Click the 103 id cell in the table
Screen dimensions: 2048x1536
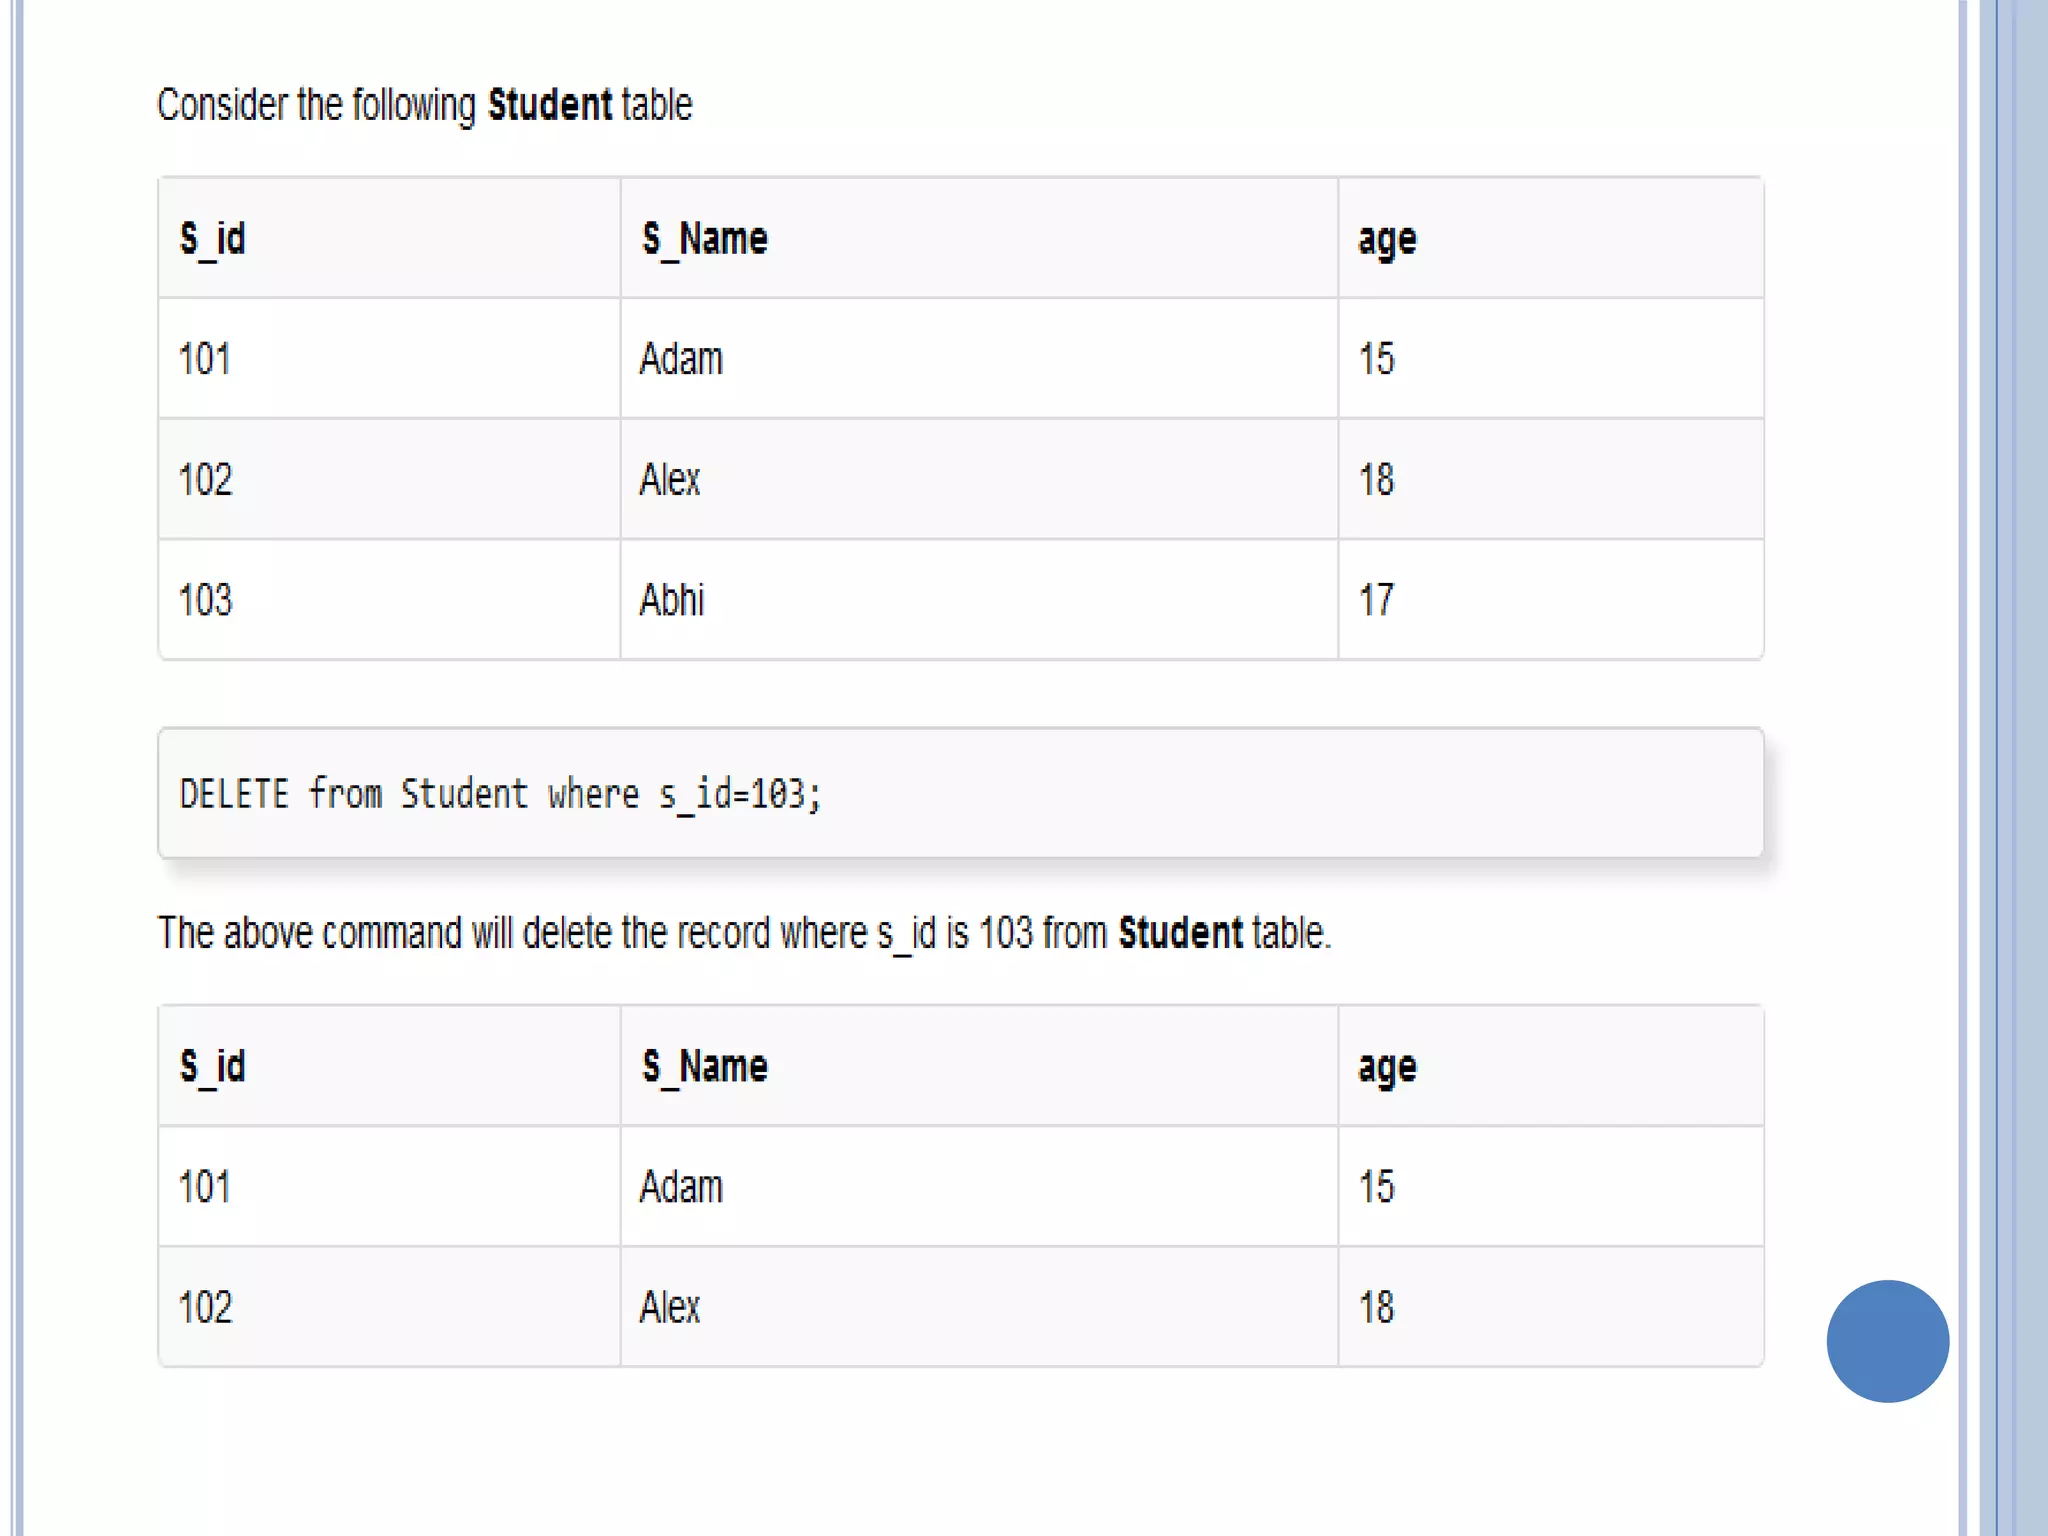tap(205, 600)
